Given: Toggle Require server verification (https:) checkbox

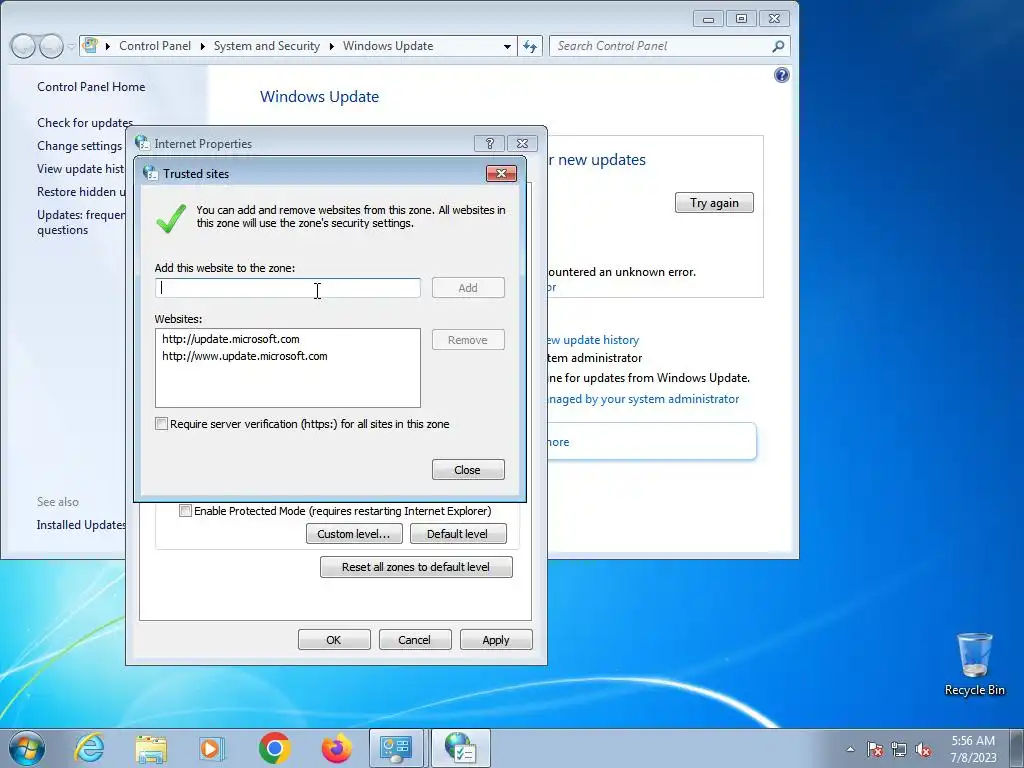Looking at the screenshot, I should (161, 424).
